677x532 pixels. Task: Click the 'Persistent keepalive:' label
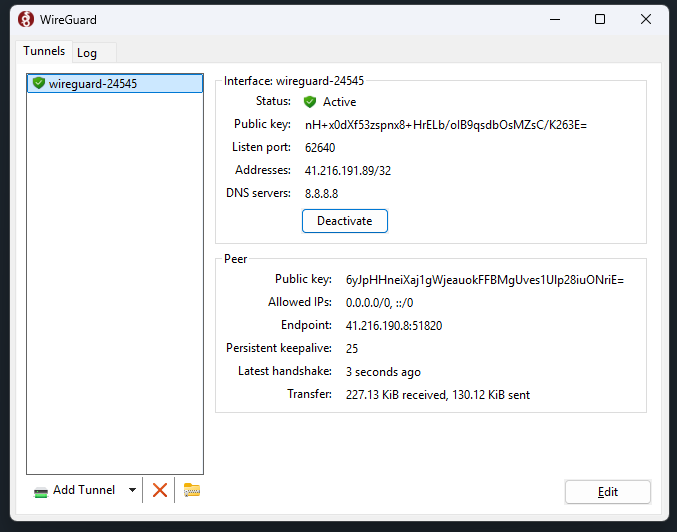coord(278,348)
